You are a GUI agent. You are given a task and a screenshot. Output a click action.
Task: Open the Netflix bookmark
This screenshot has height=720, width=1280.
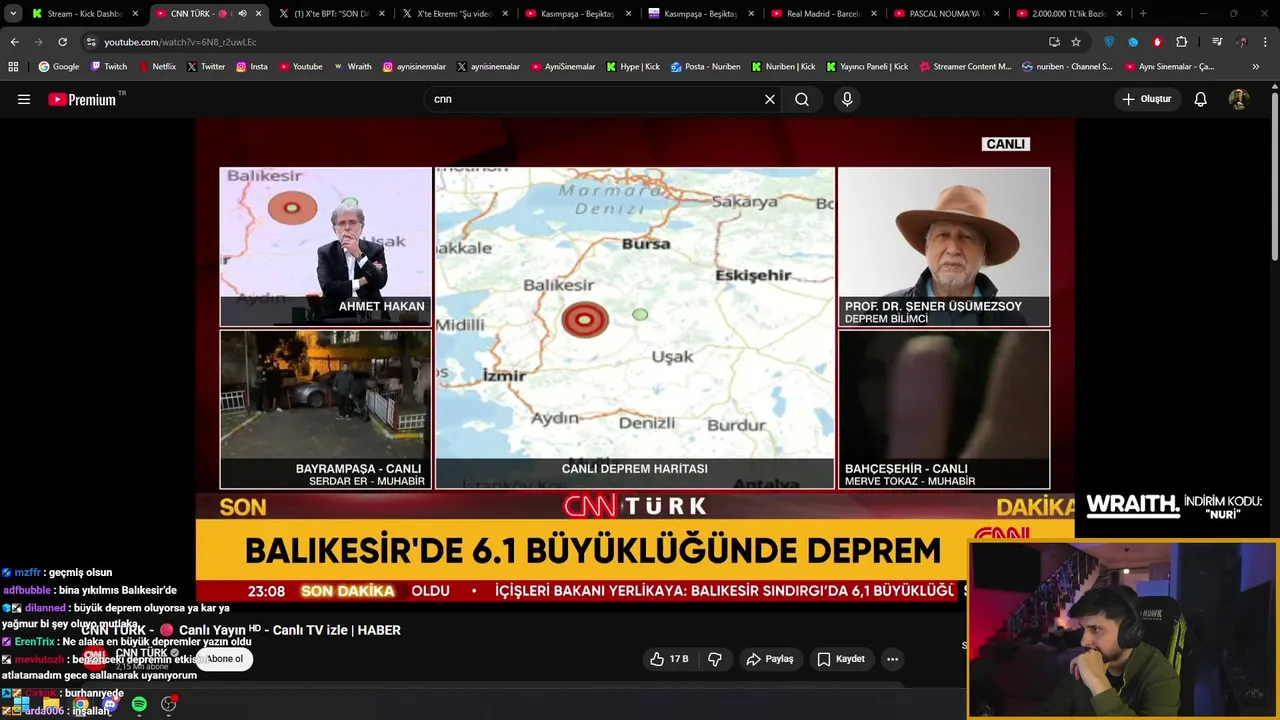[156, 67]
